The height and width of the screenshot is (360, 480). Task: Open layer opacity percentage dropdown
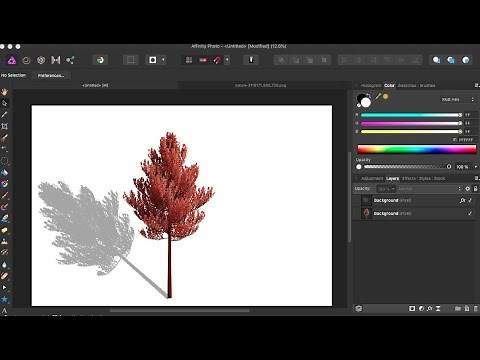pos(386,189)
